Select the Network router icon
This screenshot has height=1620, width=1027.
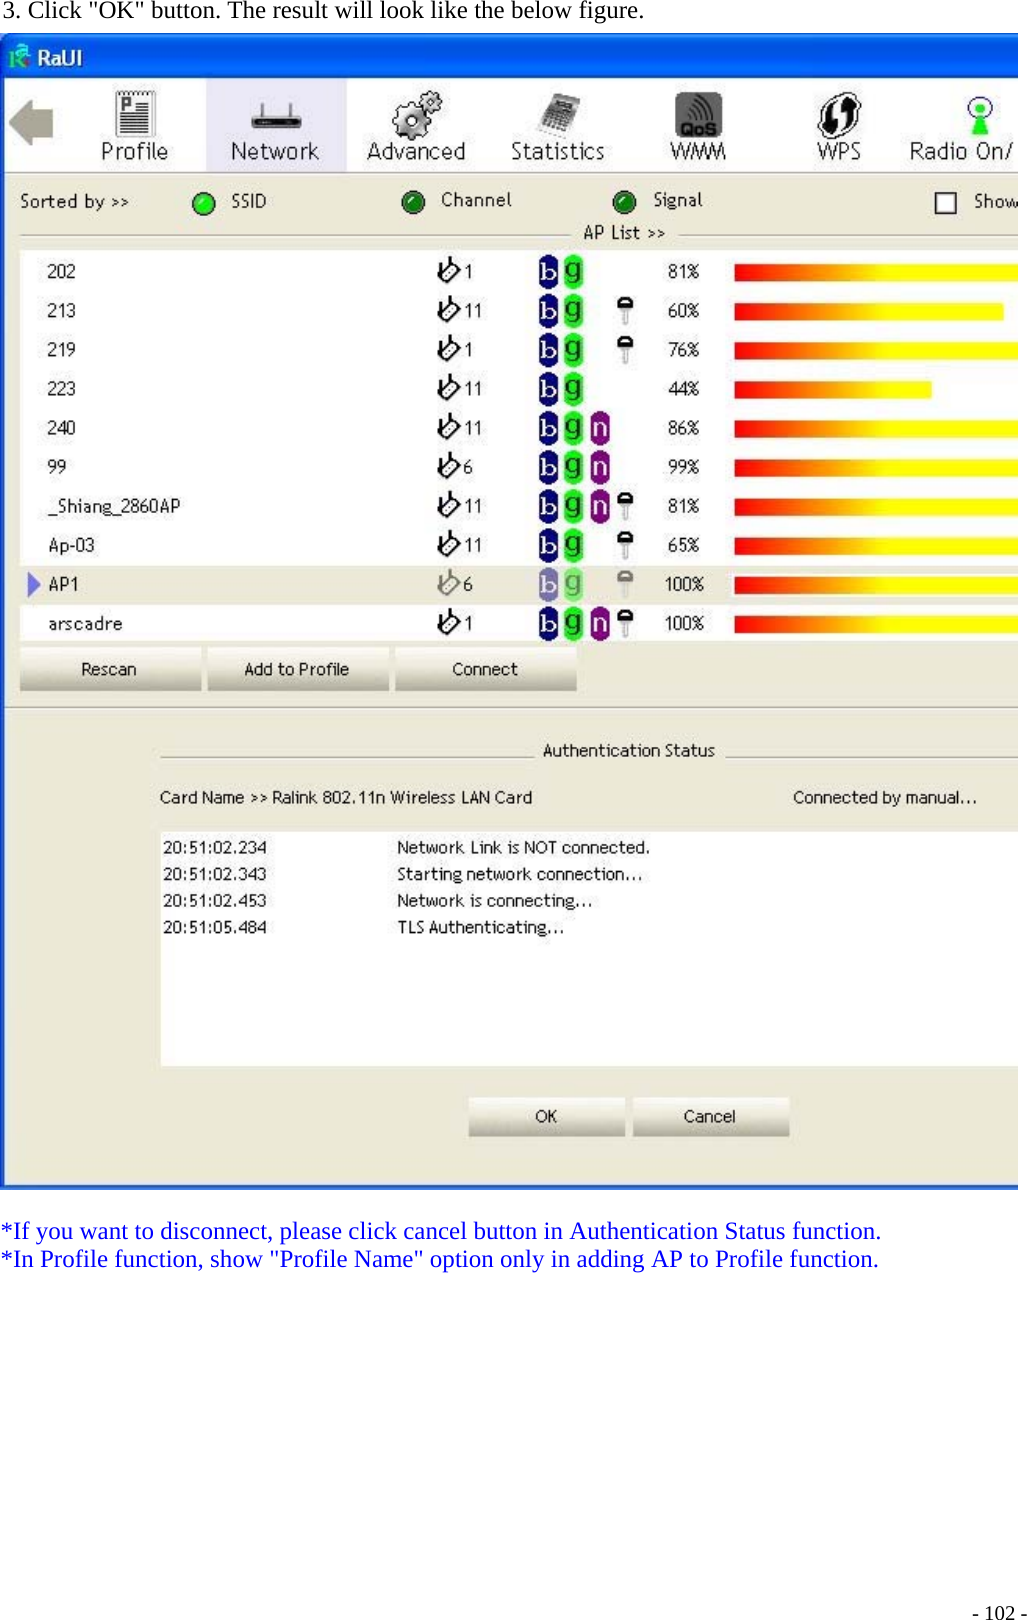coord(275,116)
